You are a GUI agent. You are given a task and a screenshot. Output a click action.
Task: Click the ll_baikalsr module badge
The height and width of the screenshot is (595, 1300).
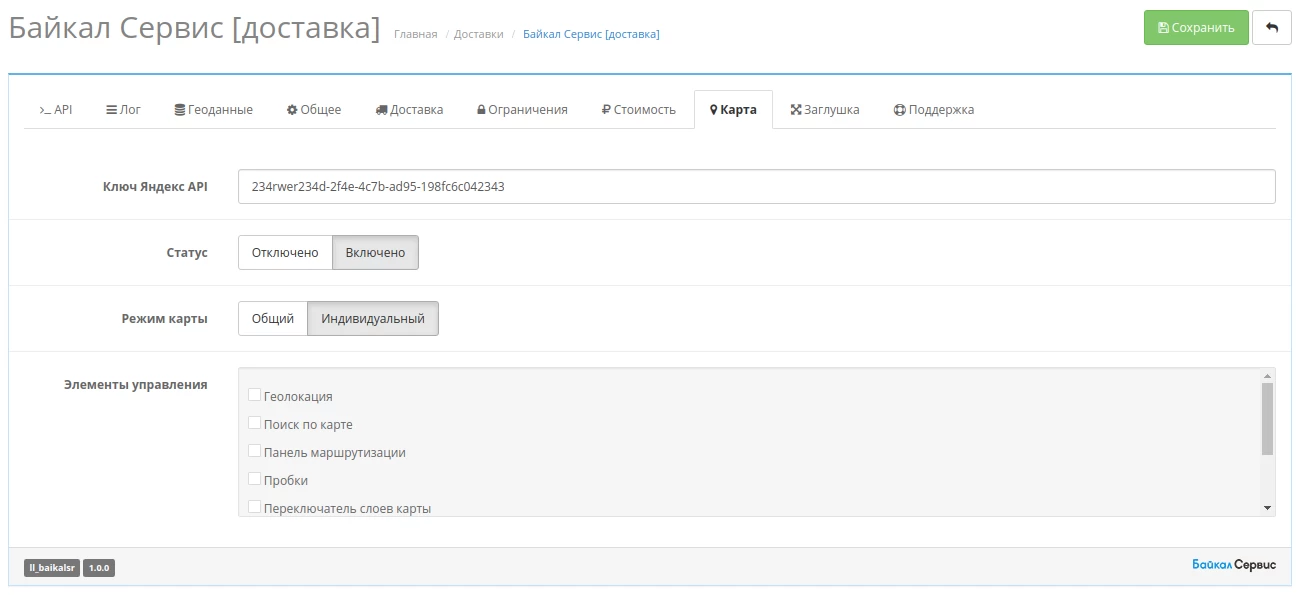52,568
